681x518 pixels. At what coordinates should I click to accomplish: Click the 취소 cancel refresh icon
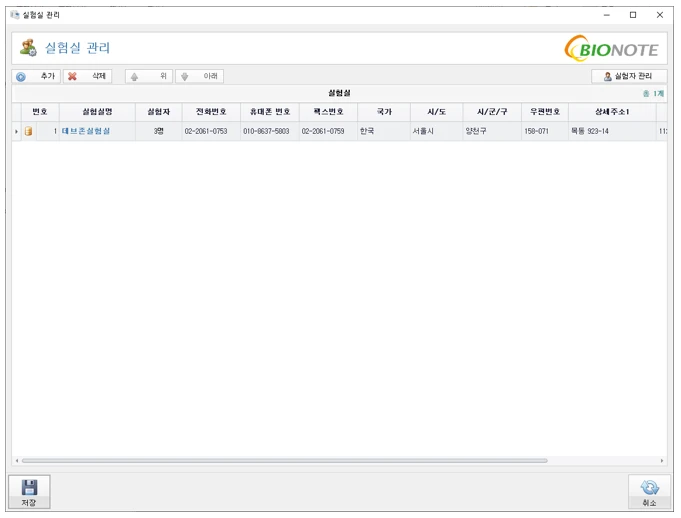click(x=650, y=488)
